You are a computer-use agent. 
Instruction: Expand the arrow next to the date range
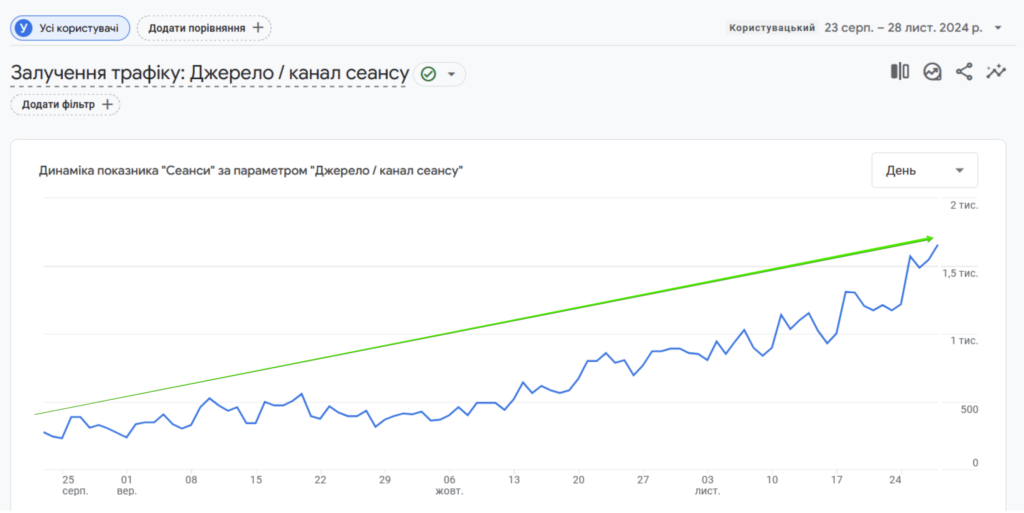coord(998,28)
